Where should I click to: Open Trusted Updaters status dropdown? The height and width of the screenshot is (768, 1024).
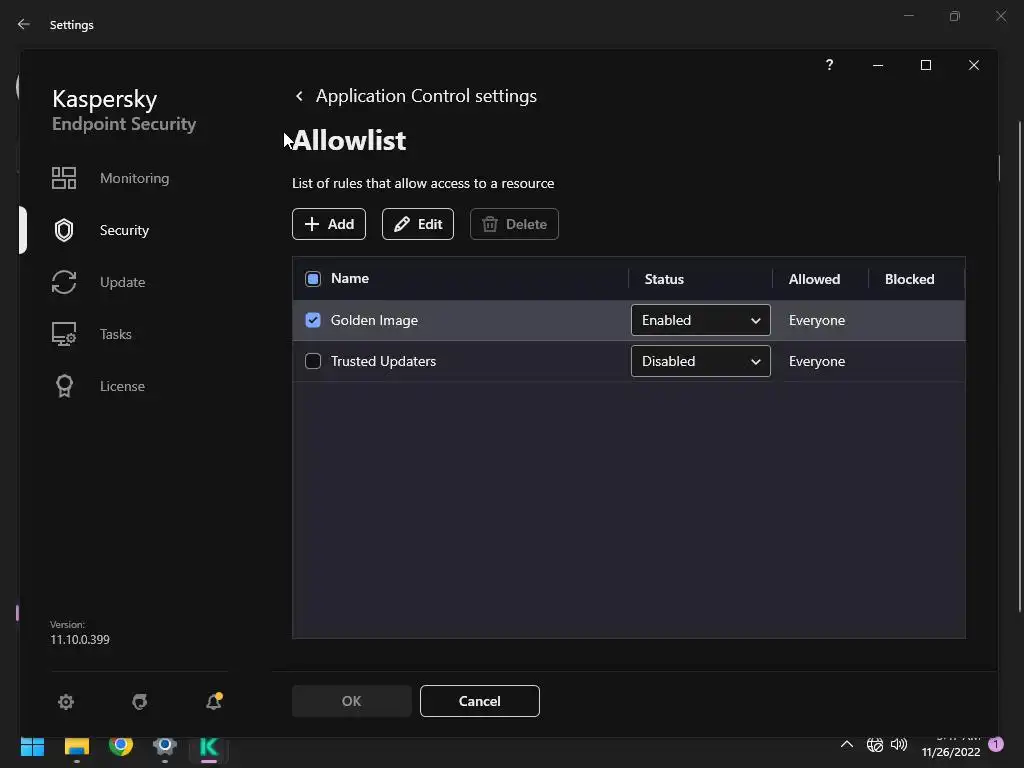coord(701,361)
